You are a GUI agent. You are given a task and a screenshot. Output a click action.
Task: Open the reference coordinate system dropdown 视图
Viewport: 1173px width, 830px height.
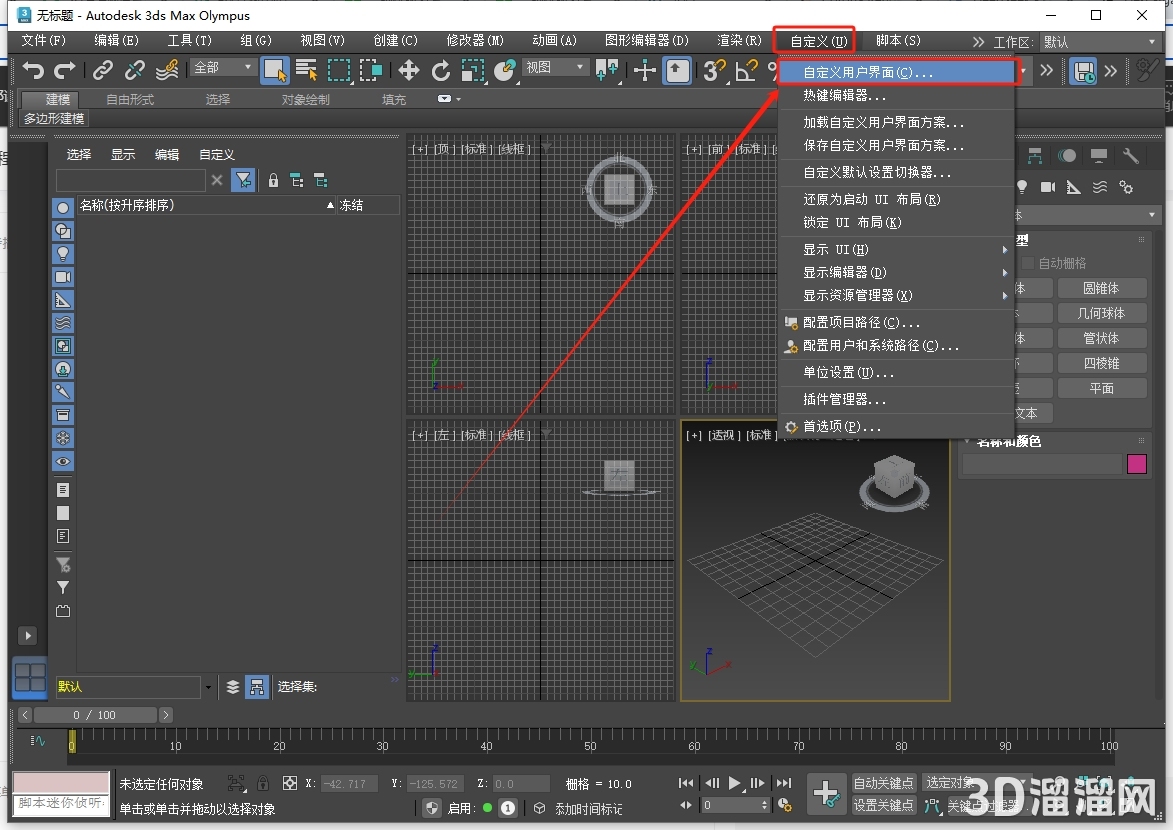(554, 67)
